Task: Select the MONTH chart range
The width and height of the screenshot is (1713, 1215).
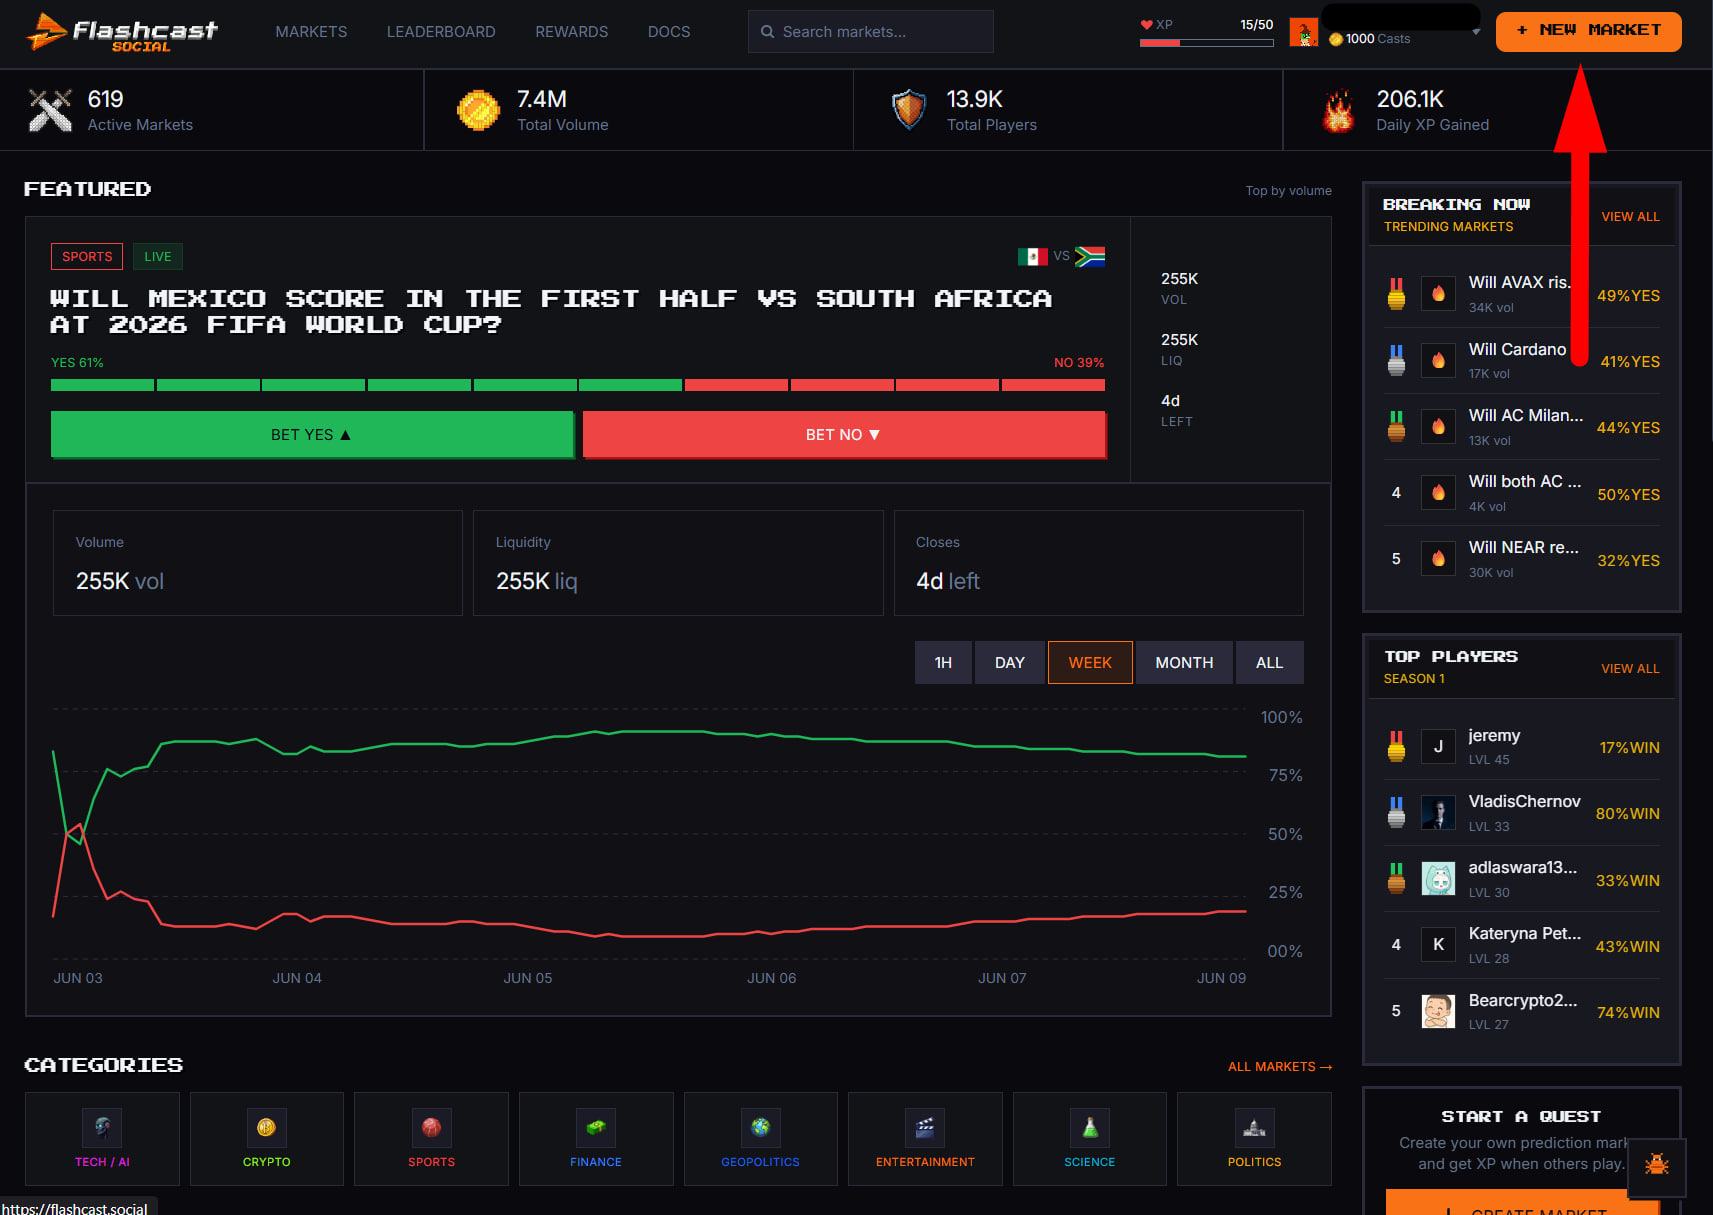Action: [1184, 663]
